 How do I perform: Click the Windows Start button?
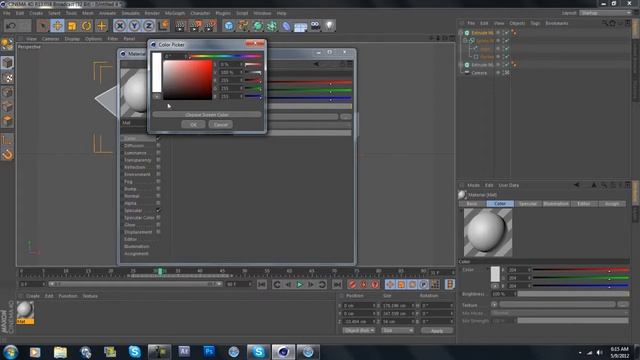tap(10, 351)
